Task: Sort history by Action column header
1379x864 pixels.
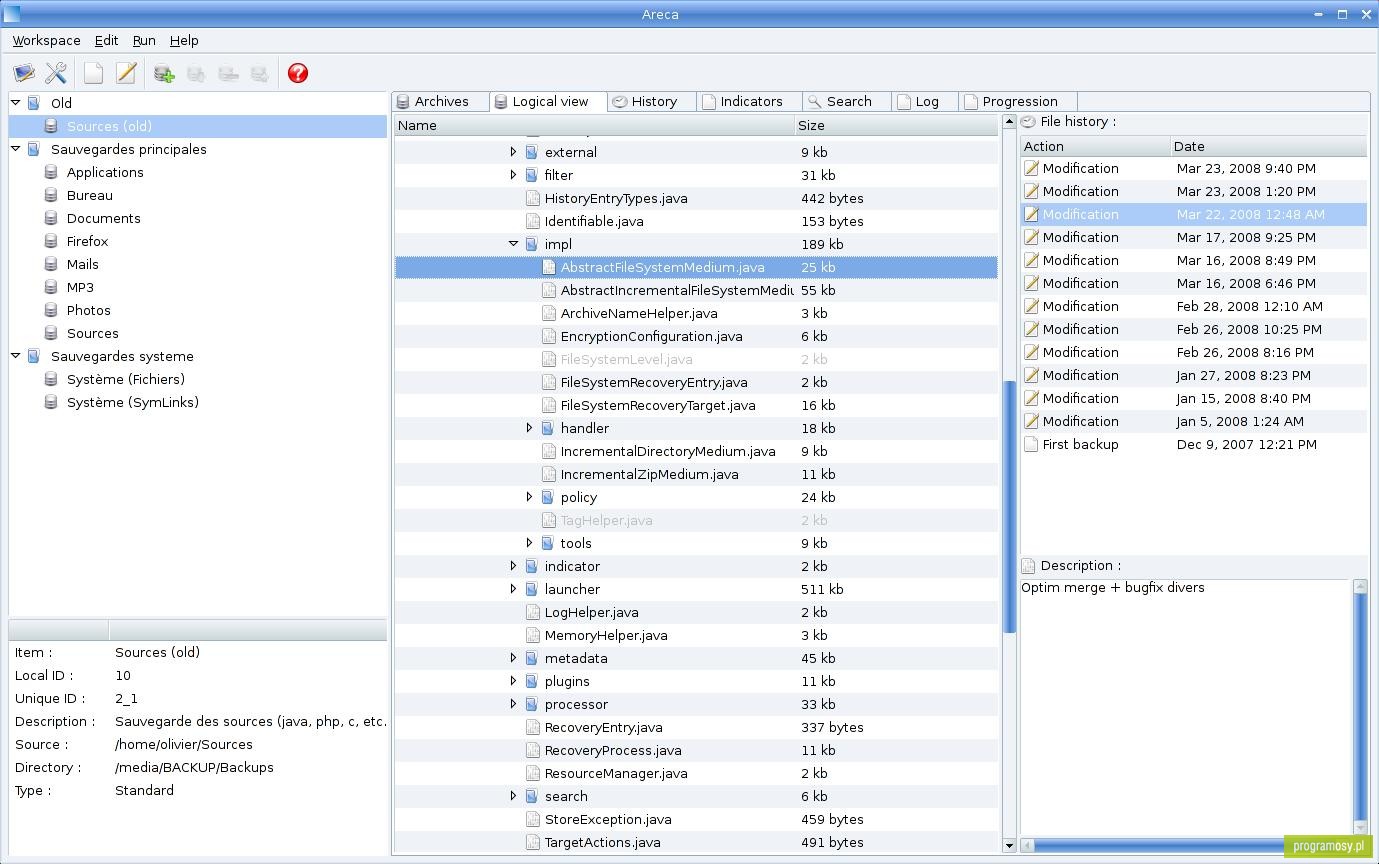Action: click(1095, 146)
